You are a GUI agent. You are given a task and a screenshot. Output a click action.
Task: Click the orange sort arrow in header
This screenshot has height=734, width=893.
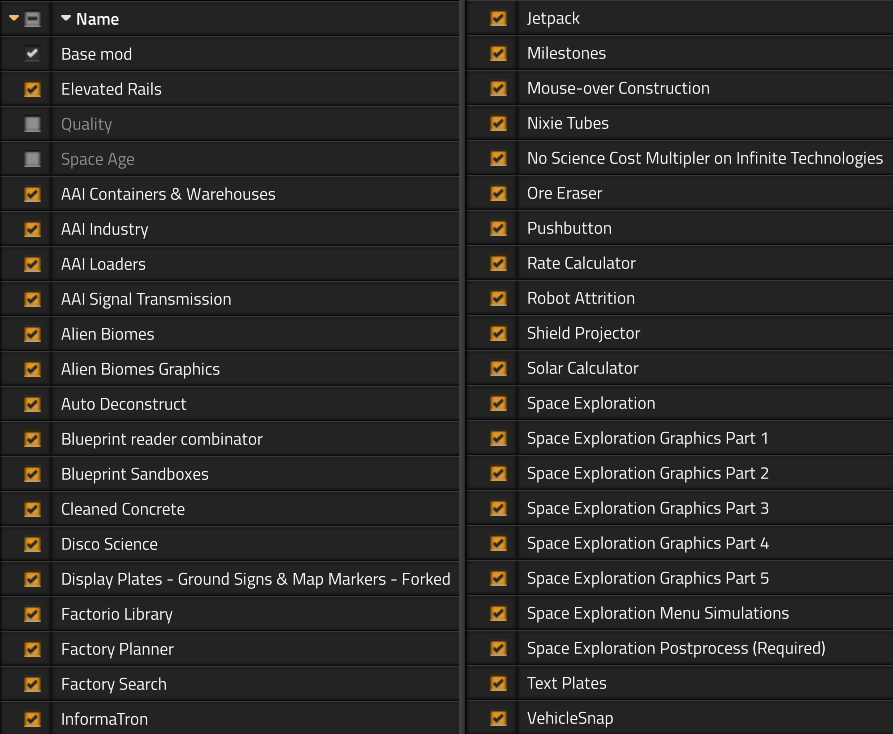(x=14, y=19)
